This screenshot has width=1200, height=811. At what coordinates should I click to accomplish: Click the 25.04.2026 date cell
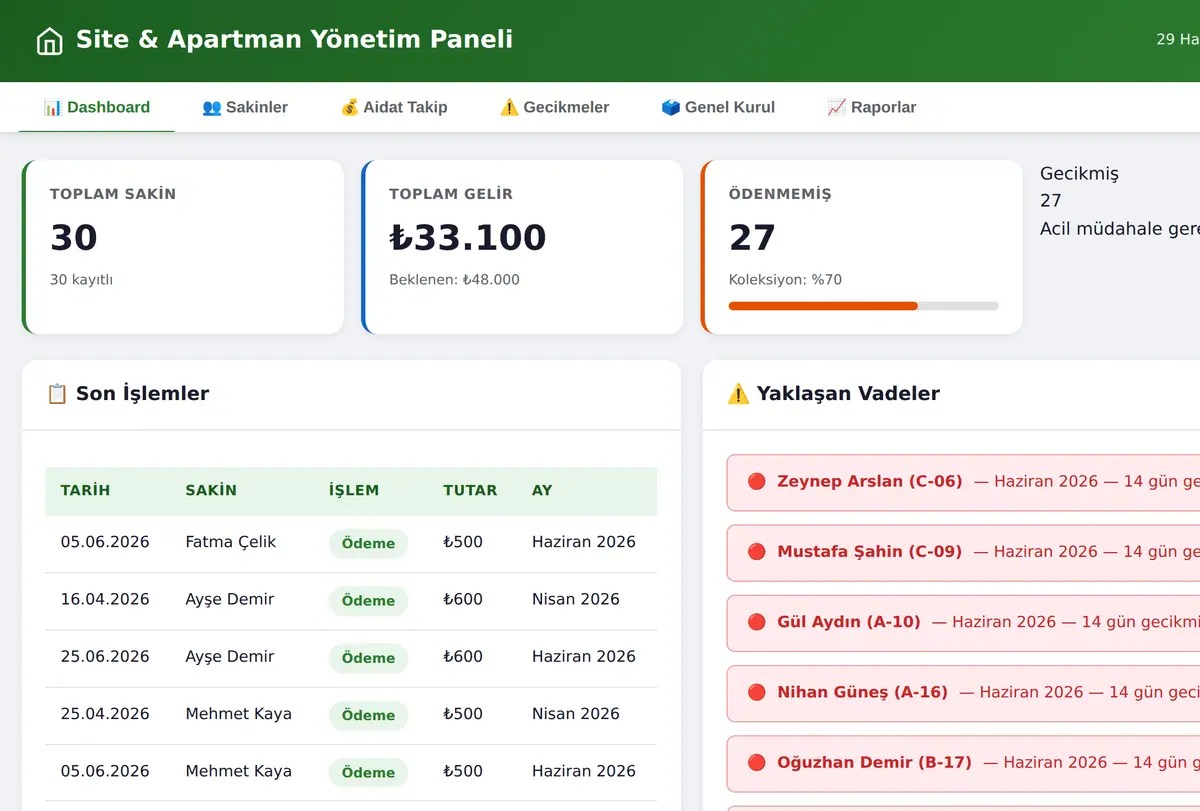105,714
